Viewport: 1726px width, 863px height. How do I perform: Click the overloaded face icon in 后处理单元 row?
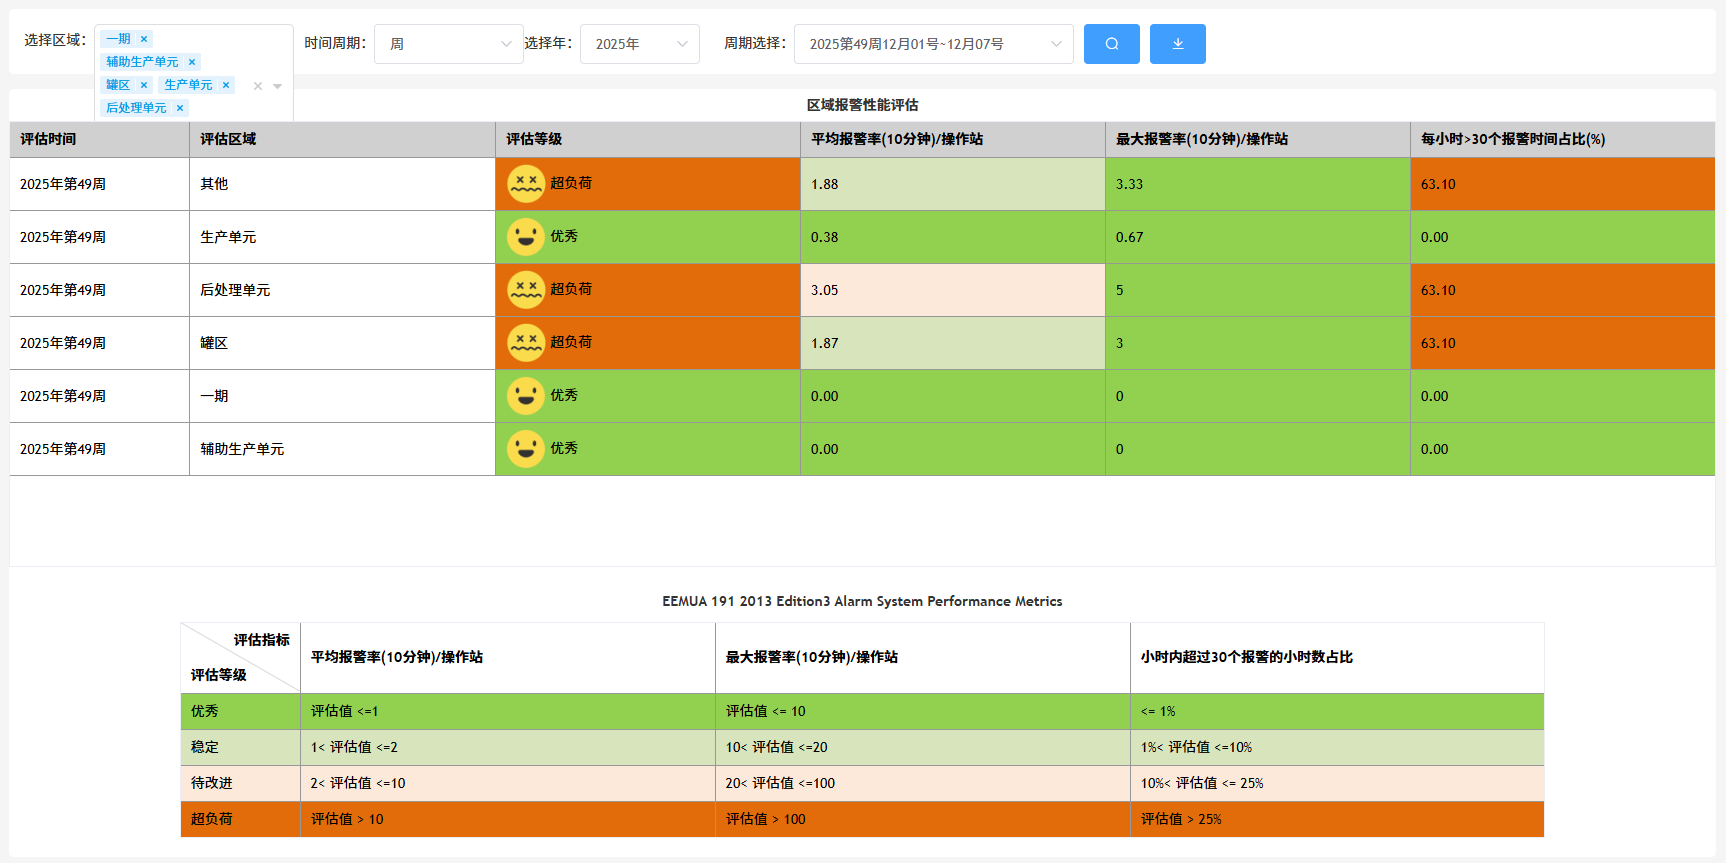526,290
